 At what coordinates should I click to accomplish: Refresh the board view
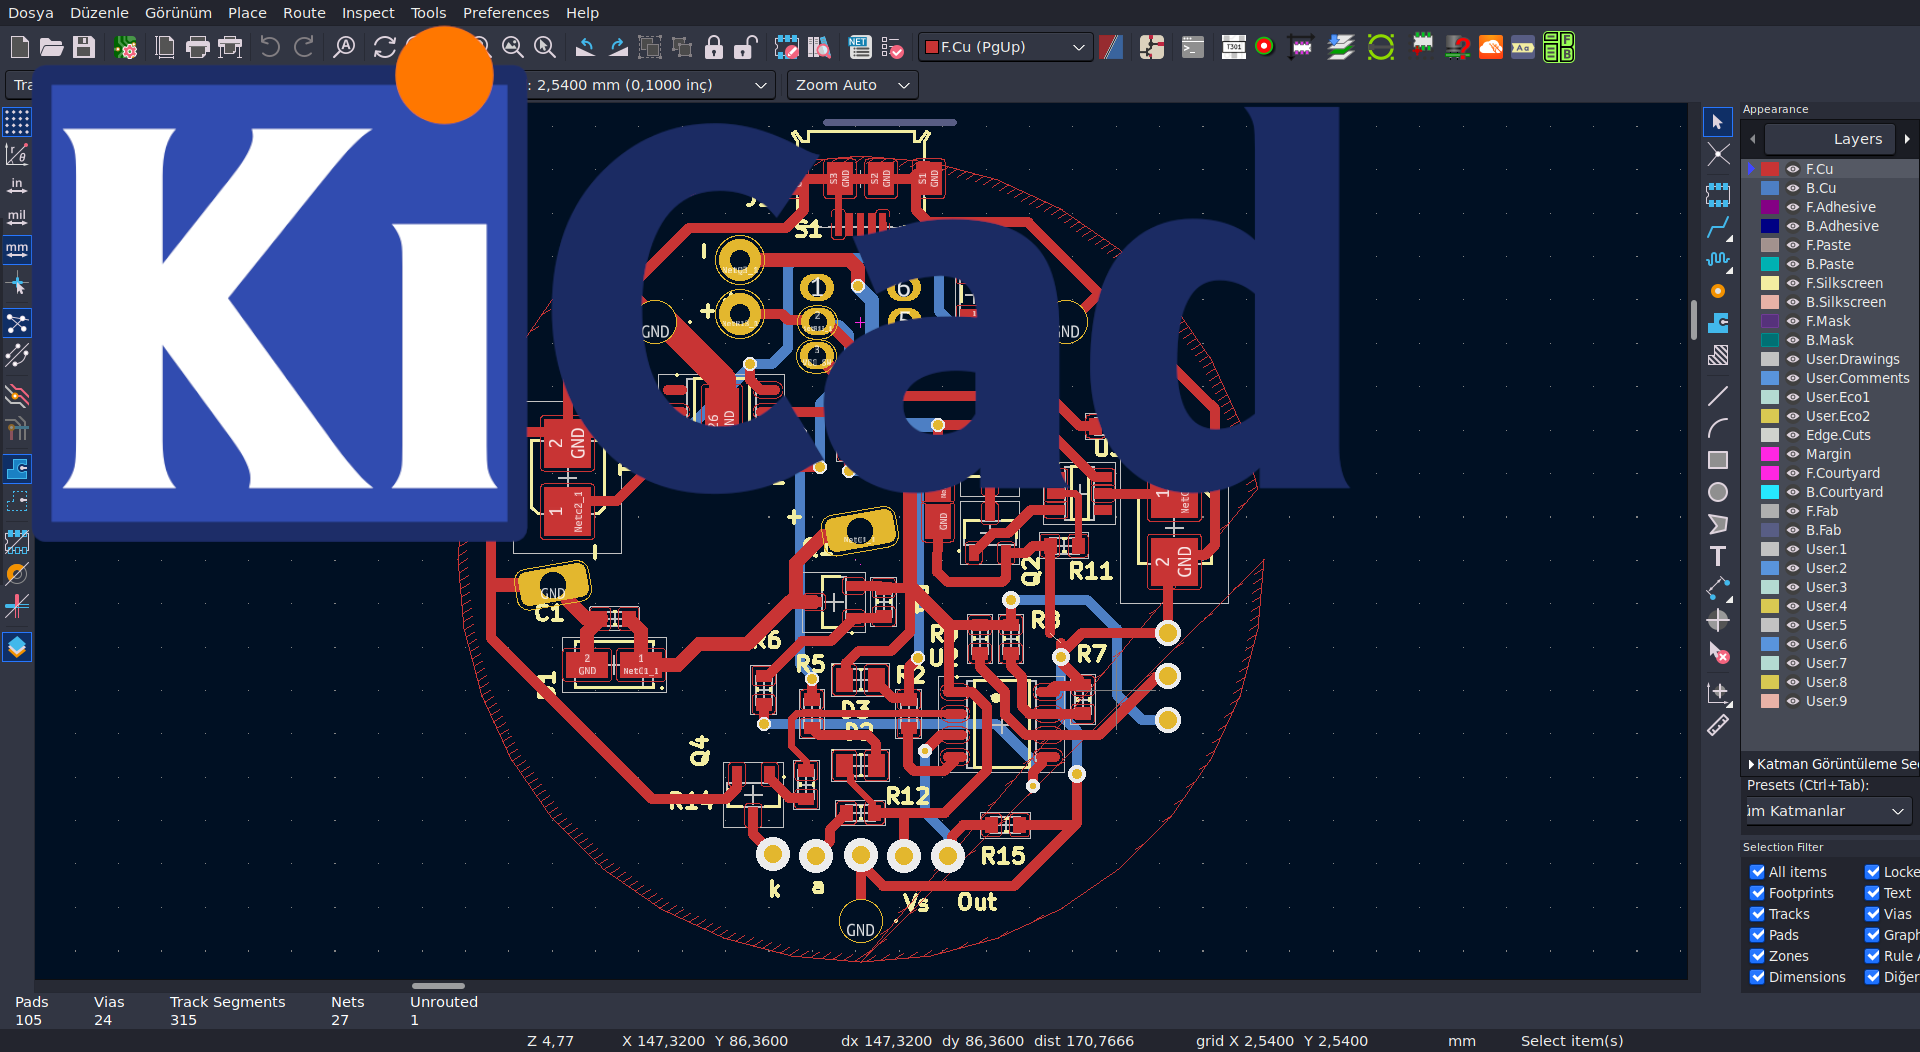pos(384,47)
